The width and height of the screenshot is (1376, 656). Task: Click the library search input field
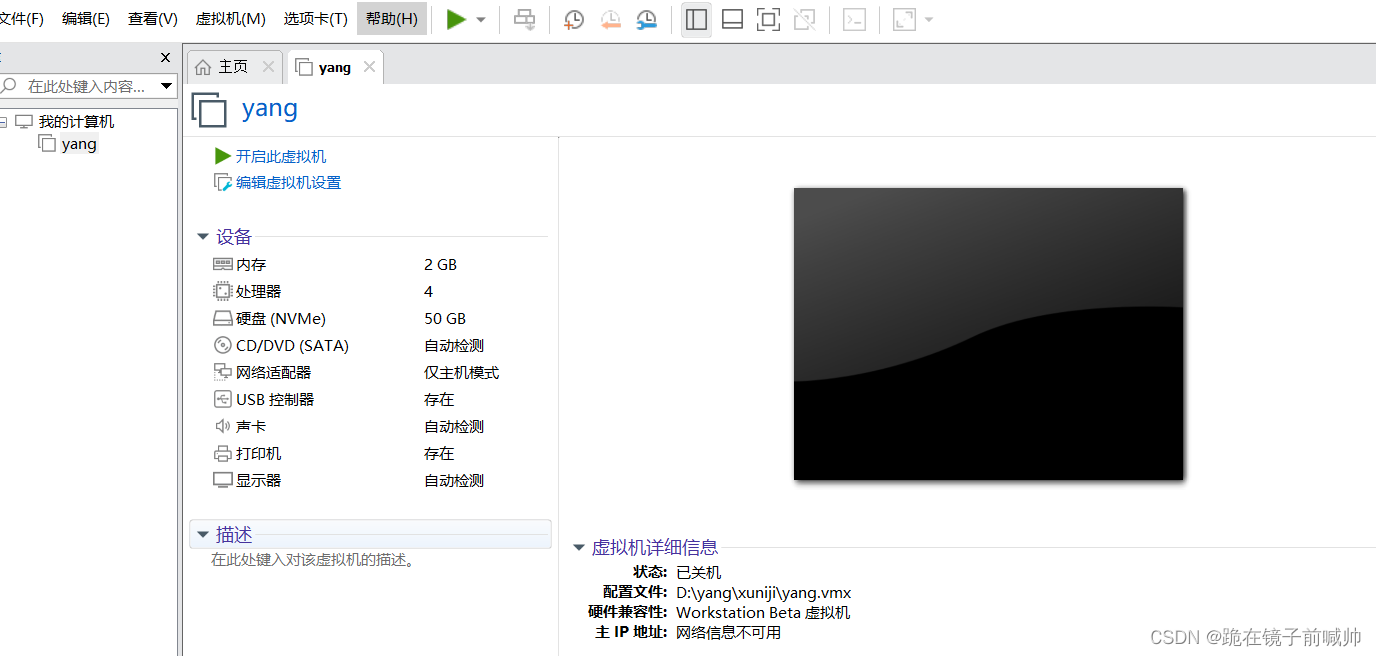[x=85, y=87]
